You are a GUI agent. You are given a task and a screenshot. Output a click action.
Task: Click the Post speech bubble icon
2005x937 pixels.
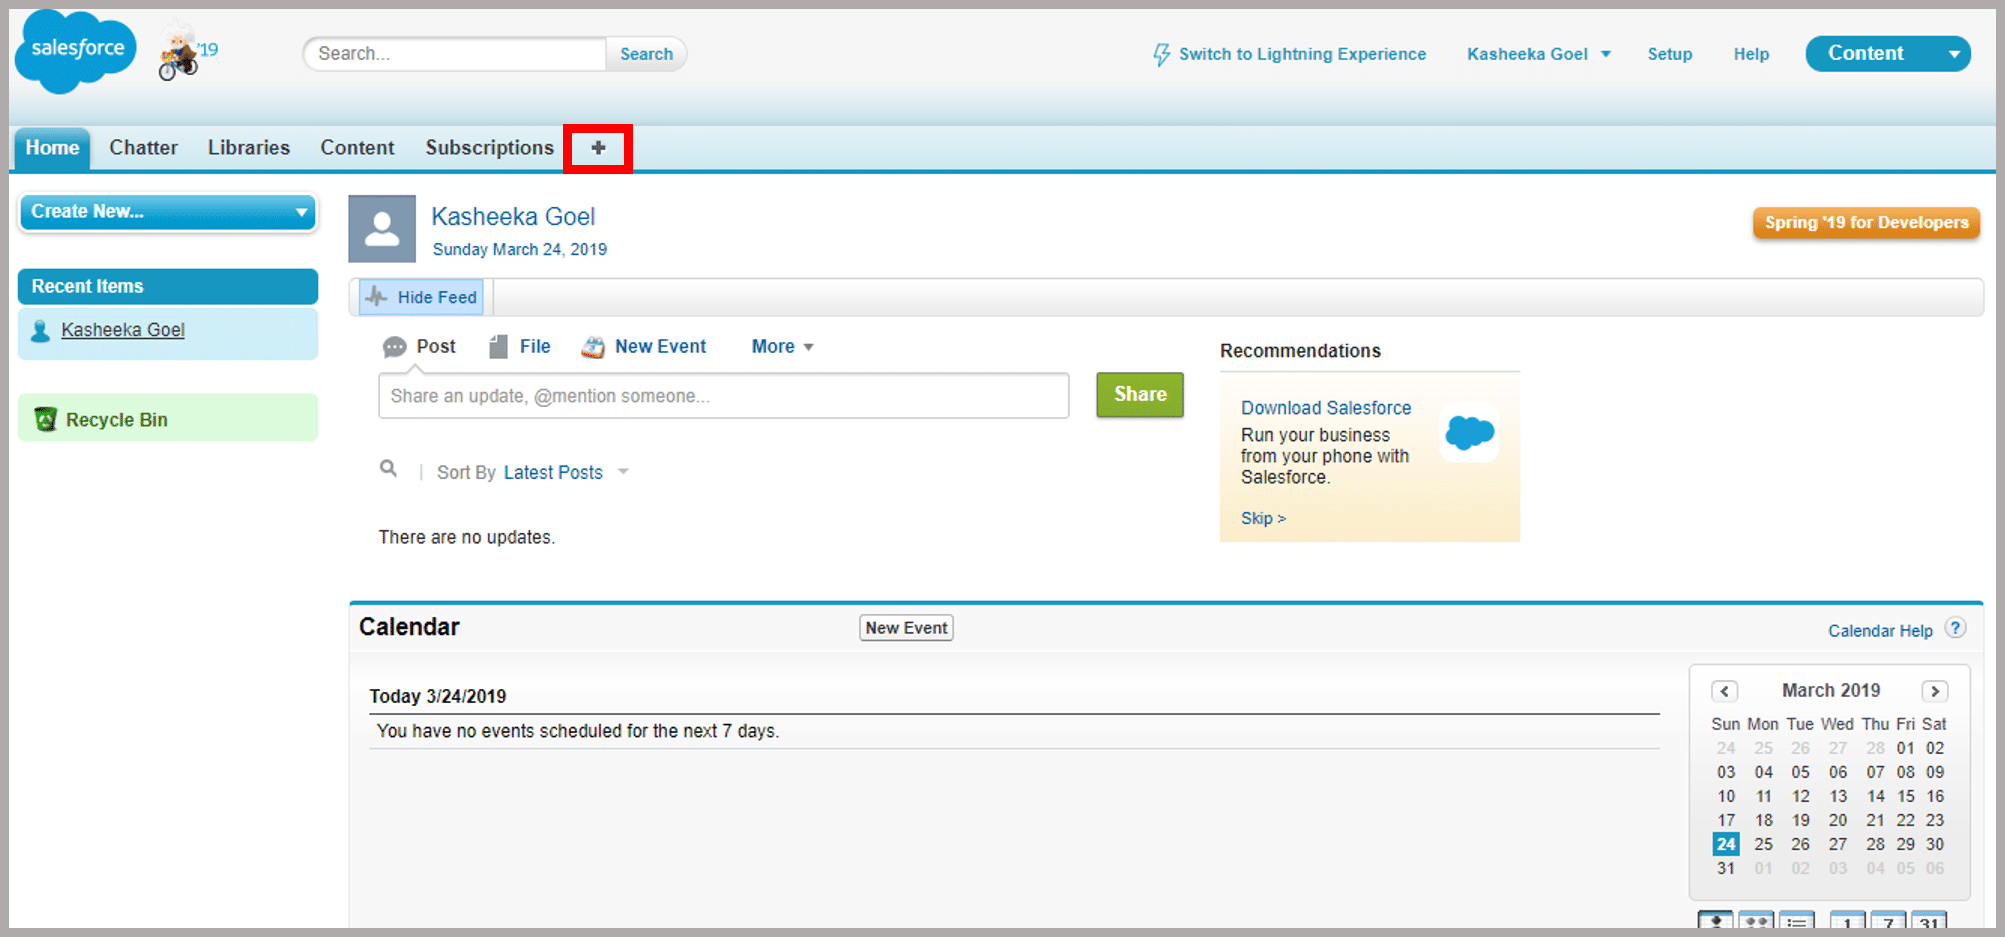point(395,347)
